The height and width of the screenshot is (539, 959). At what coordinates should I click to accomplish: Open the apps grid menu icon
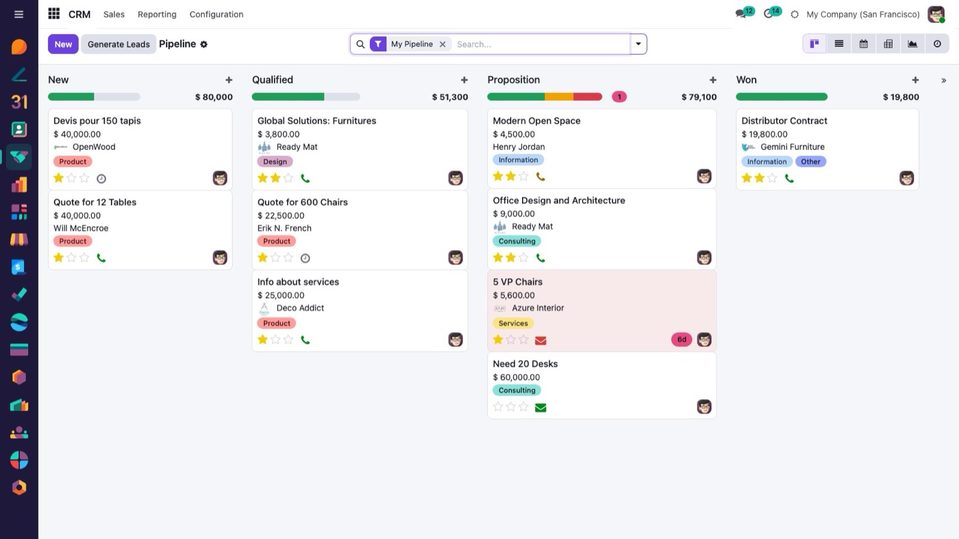[54, 13]
